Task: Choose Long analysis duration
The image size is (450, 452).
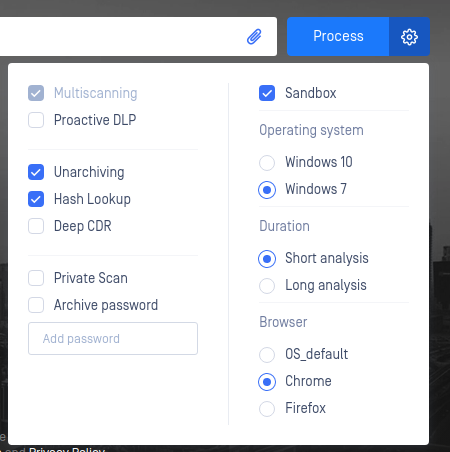Action: click(x=267, y=286)
